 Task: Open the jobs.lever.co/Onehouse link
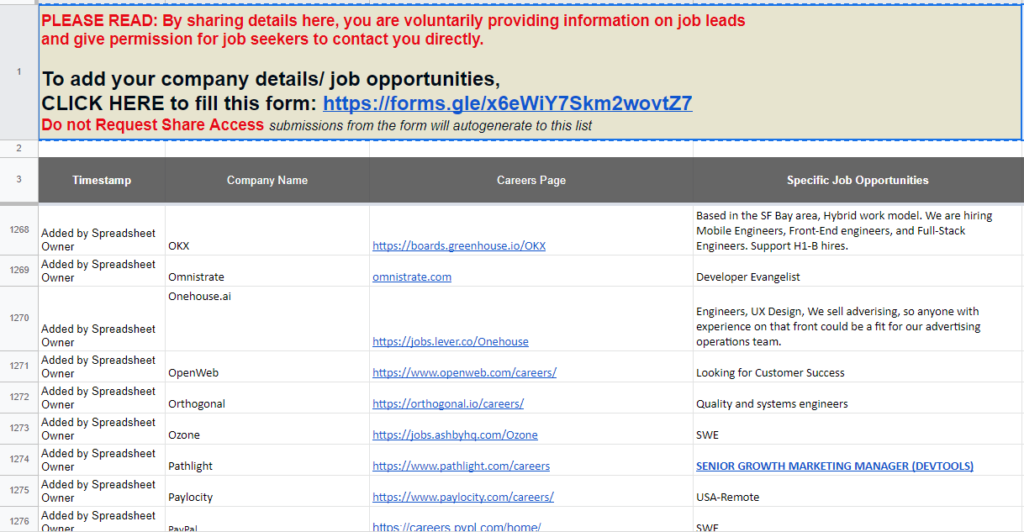(450, 341)
